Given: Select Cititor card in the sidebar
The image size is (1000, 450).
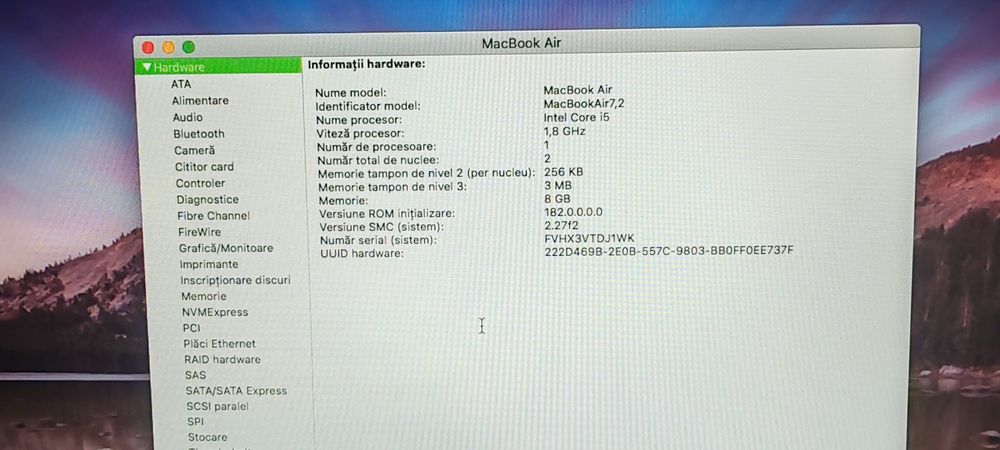Looking at the screenshot, I should [204, 167].
